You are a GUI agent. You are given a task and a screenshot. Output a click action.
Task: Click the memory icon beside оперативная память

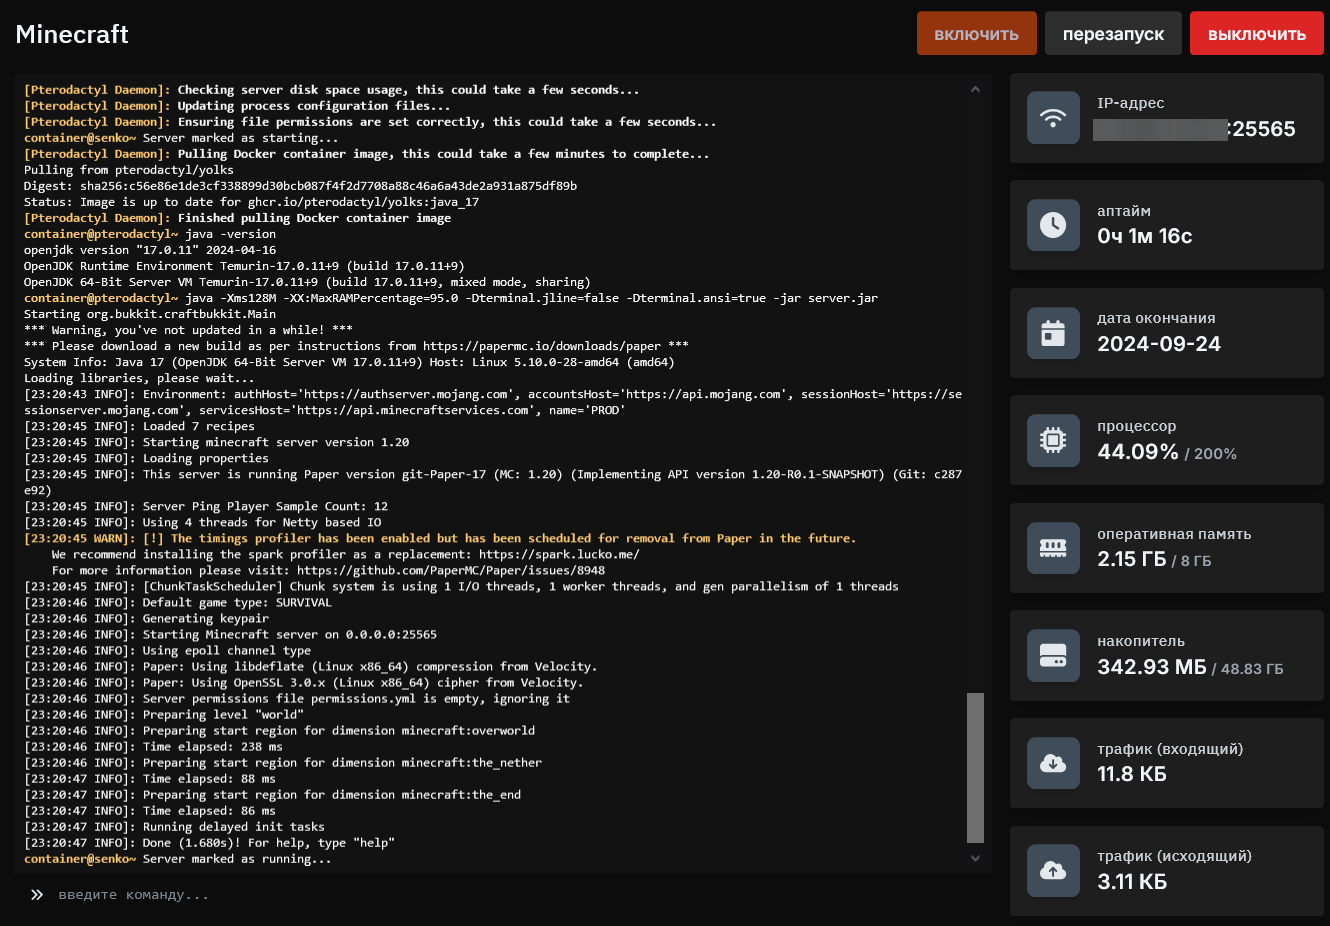click(x=1053, y=548)
